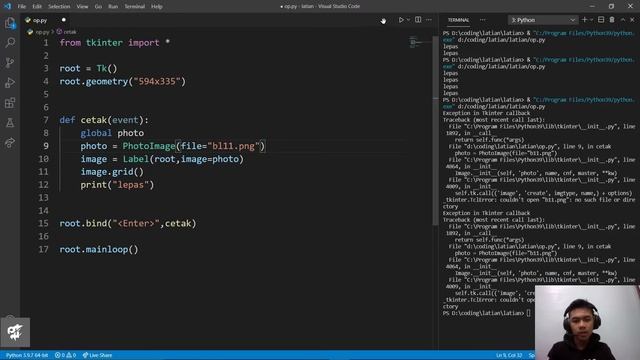Open the Run menu
This screenshot has width=640, height=360.
113,7
